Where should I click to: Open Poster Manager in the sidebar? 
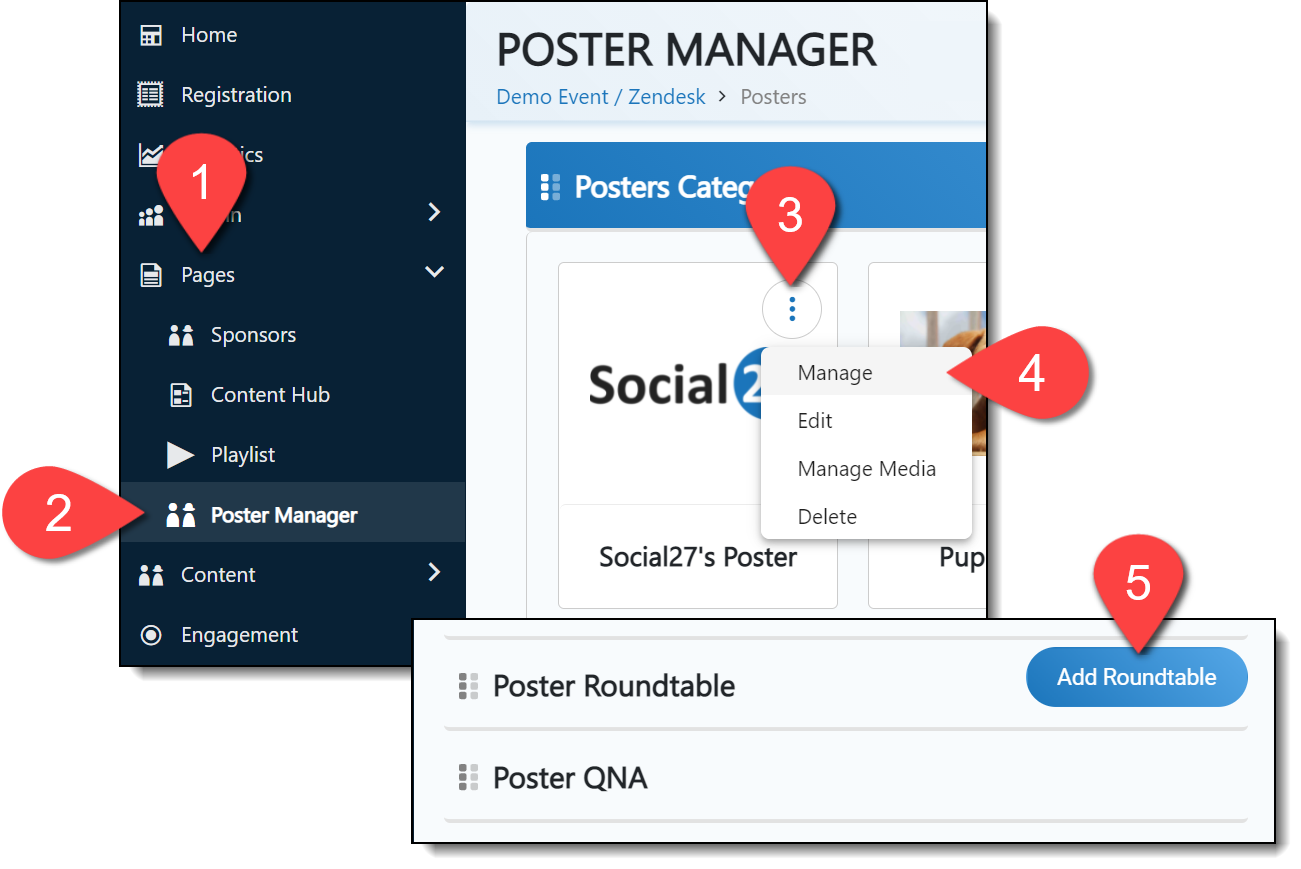click(x=284, y=515)
